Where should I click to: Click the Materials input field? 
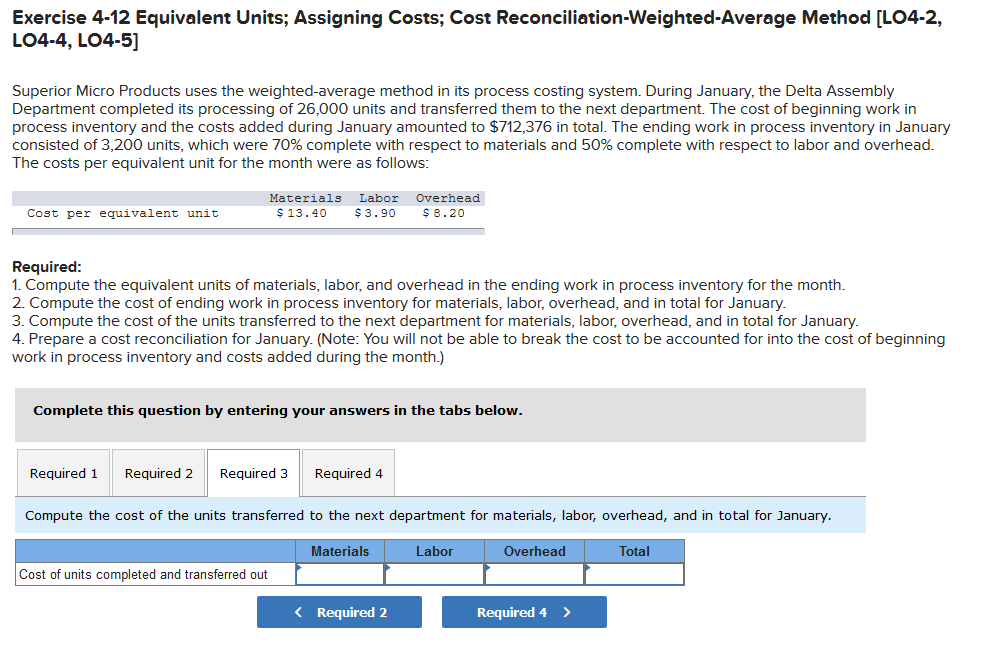pyautogui.click(x=342, y=574)
